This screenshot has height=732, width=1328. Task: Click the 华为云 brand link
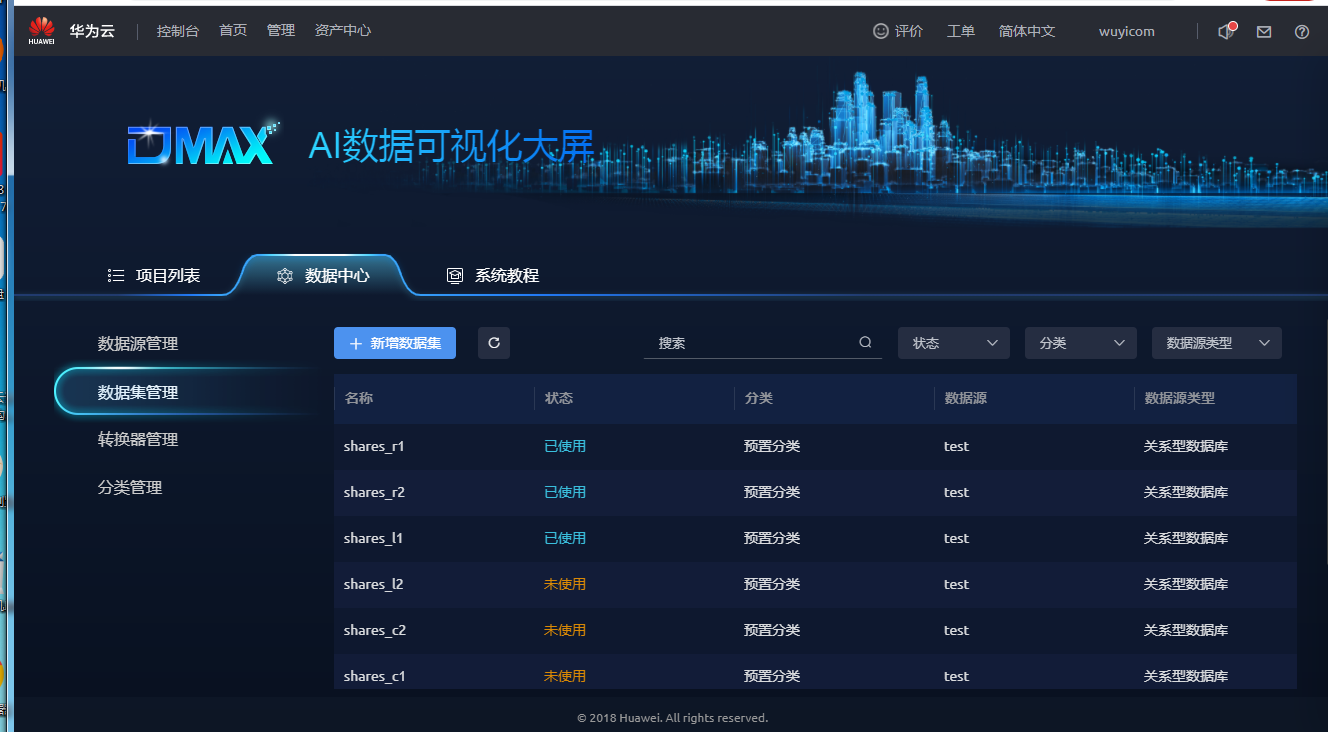tap(92, 31)
